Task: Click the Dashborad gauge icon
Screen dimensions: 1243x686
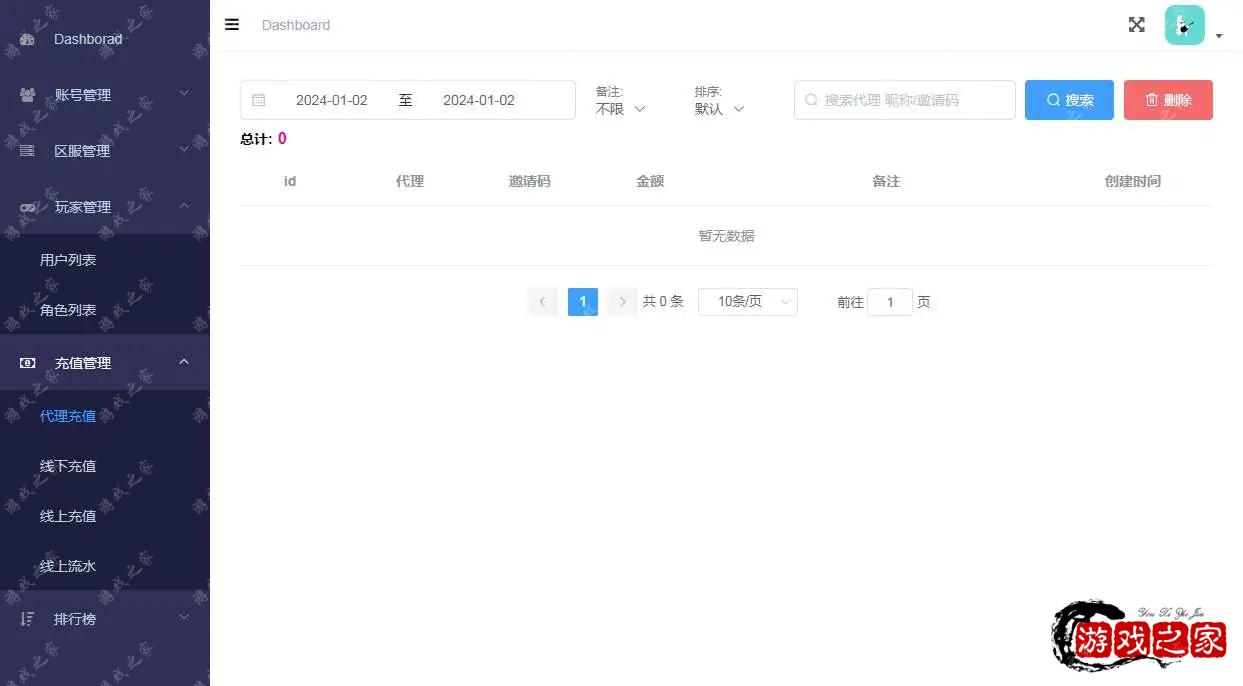Action: 28,39
